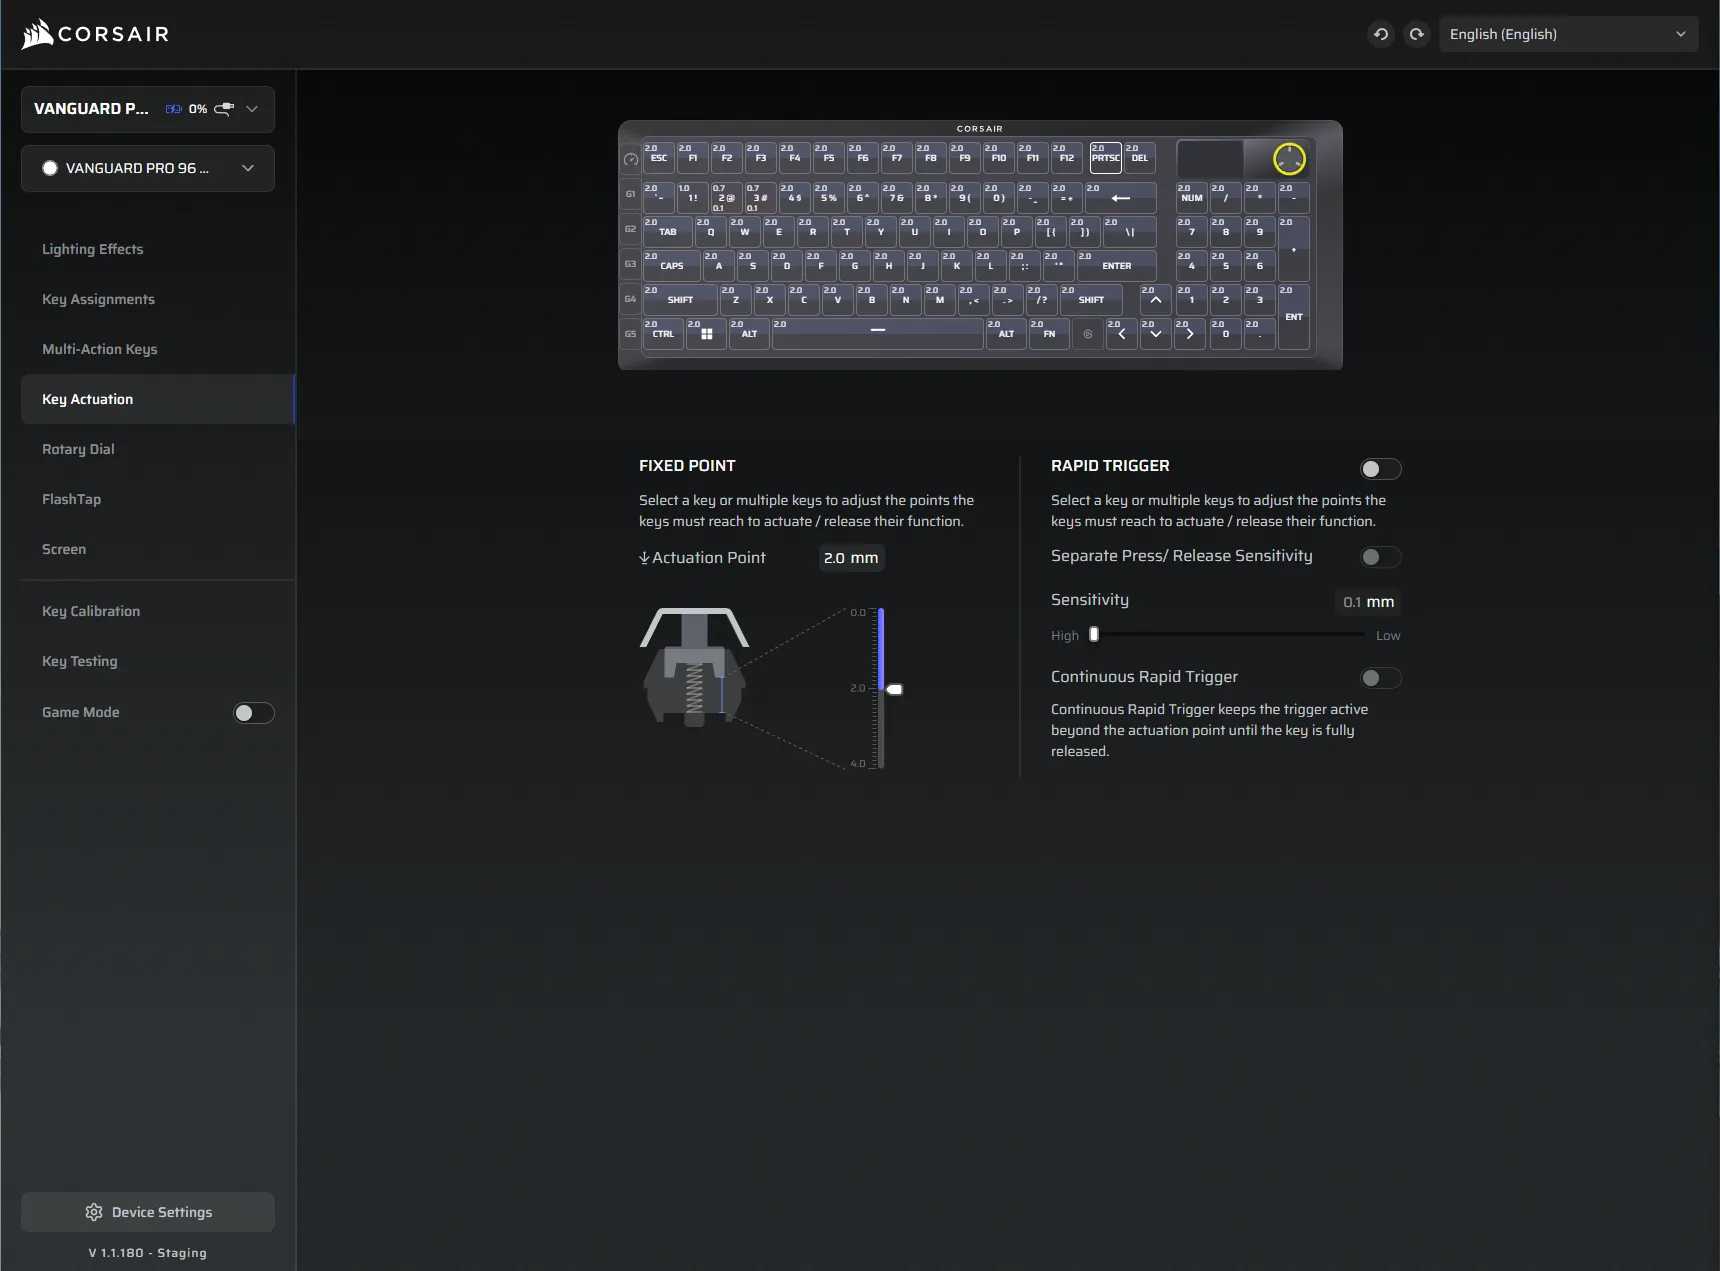
Task: Click the redo arrow icon
Action: tap(1417, 34)
